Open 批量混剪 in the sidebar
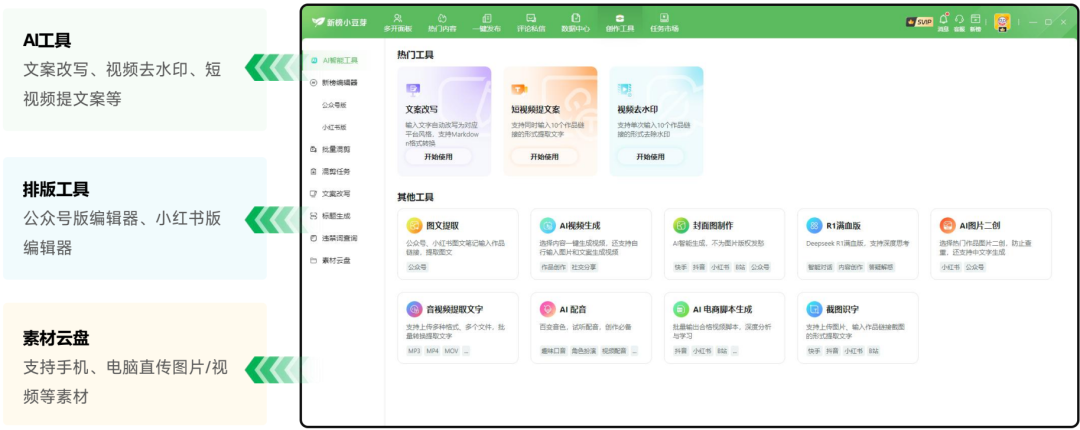The image size is (1080, 430). [331, 150]
